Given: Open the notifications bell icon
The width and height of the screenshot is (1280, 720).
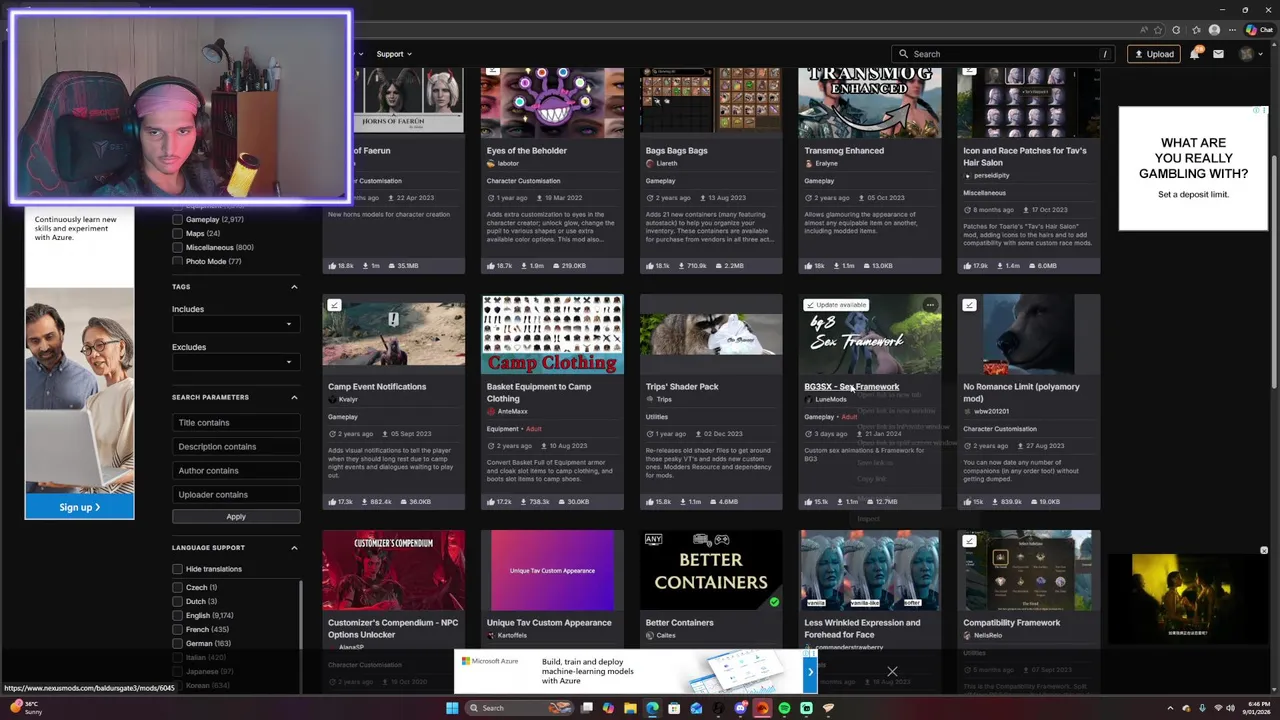Looking at the screenshot, I should pyautogui.click(x=1194, y=54).
